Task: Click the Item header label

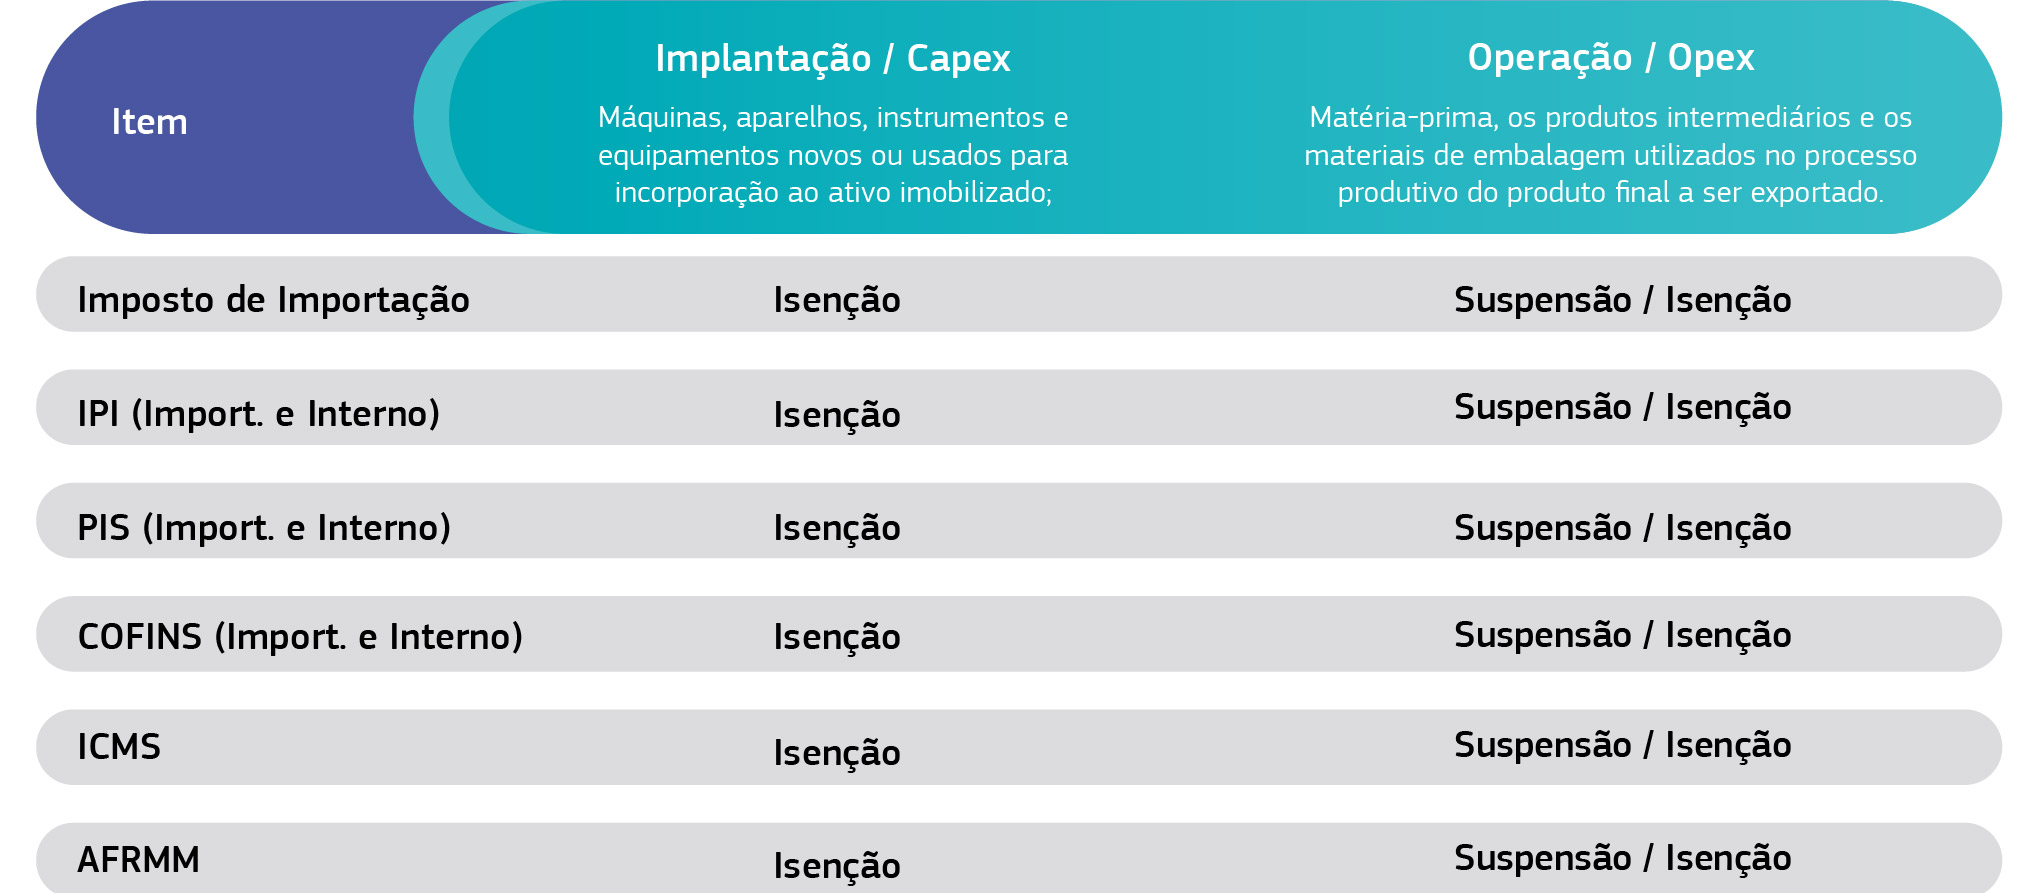Action: point(149,122)
